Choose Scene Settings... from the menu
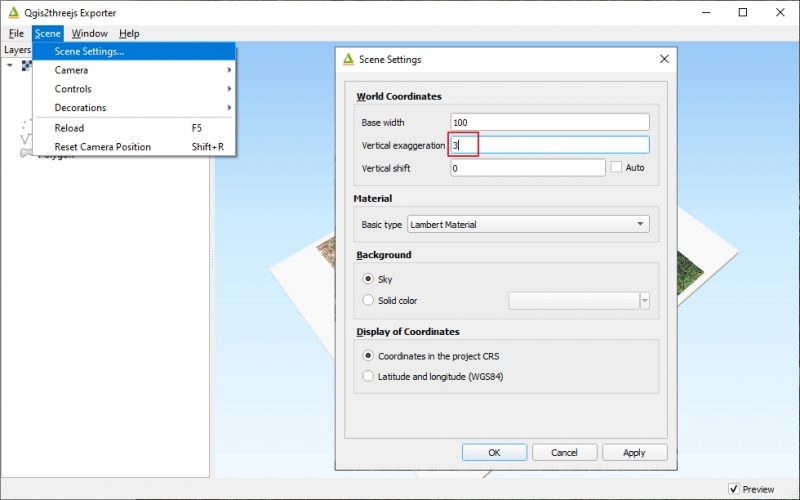 (x=134, y=51)
